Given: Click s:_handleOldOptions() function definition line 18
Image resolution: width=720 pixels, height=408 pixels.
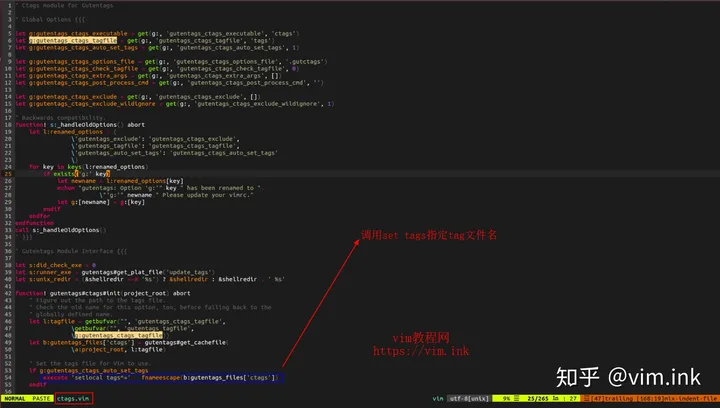Looking at the screenshot, I should (80, 125).
